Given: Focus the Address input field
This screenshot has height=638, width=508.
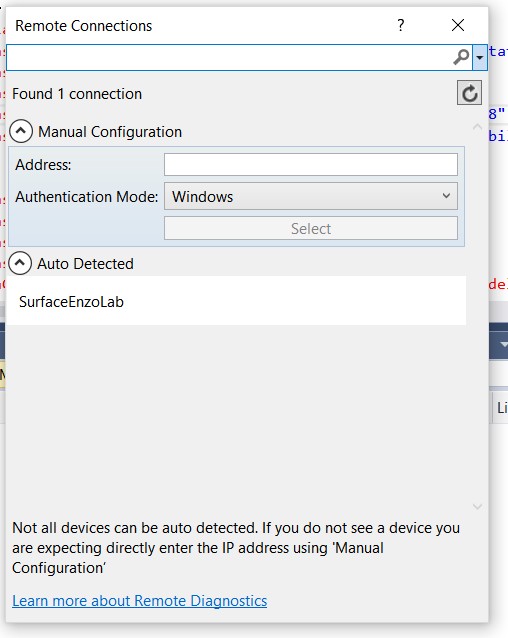Looking at the screenshot, I should 311,164.
